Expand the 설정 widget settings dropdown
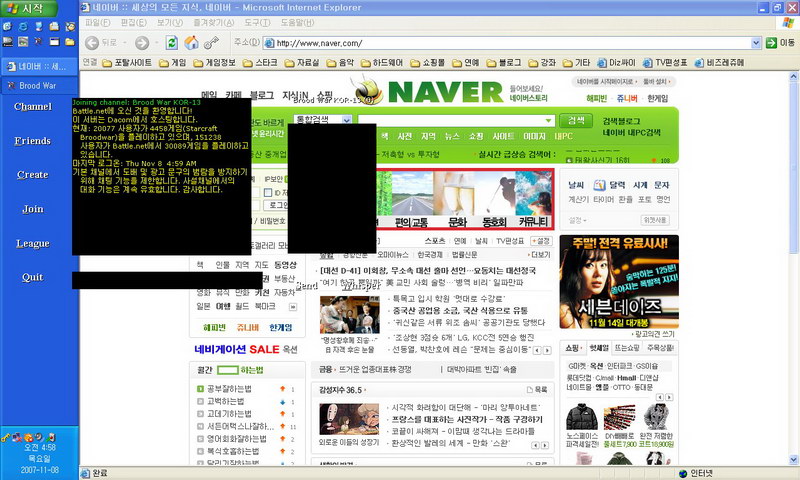 point(578,220)
